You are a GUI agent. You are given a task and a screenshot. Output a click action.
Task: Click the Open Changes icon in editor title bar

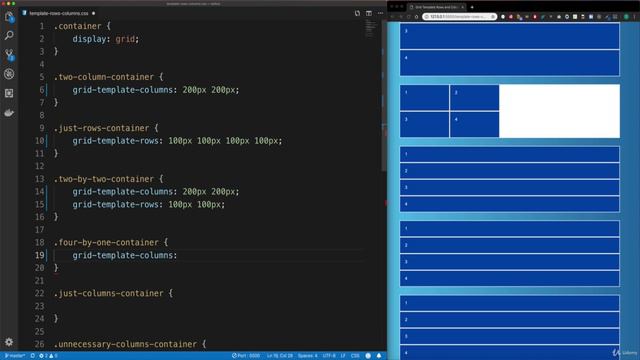pyautogui.click(x=357, y=13)
